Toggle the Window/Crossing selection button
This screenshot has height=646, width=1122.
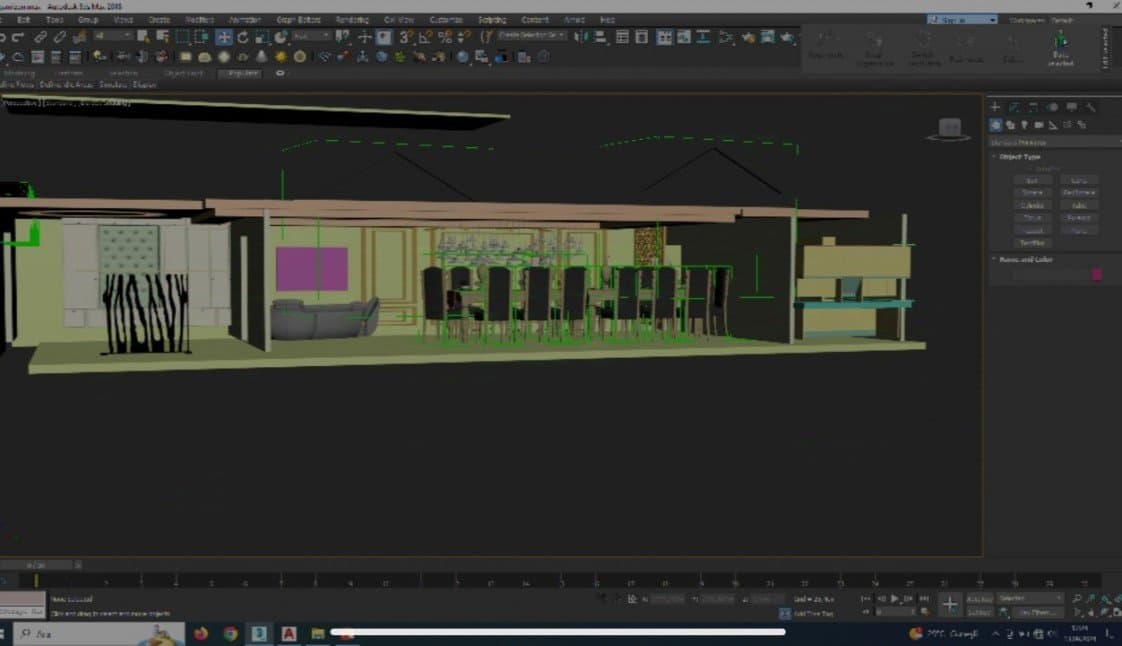coord(202,37)
